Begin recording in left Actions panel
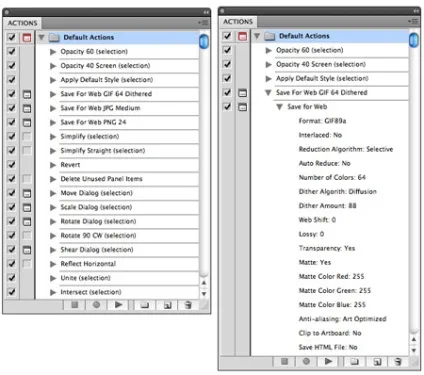Image resolution: width=424 pixels, height=375 pixels. (x=96, y=305)
